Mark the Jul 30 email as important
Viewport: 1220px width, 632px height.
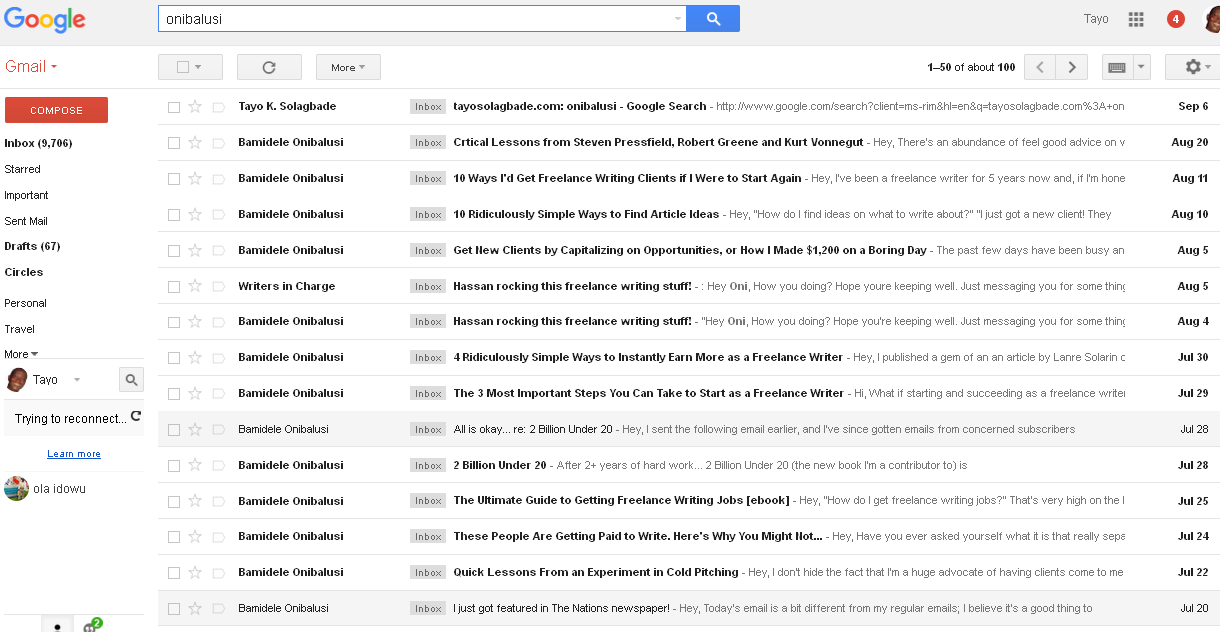coord(218,357)
